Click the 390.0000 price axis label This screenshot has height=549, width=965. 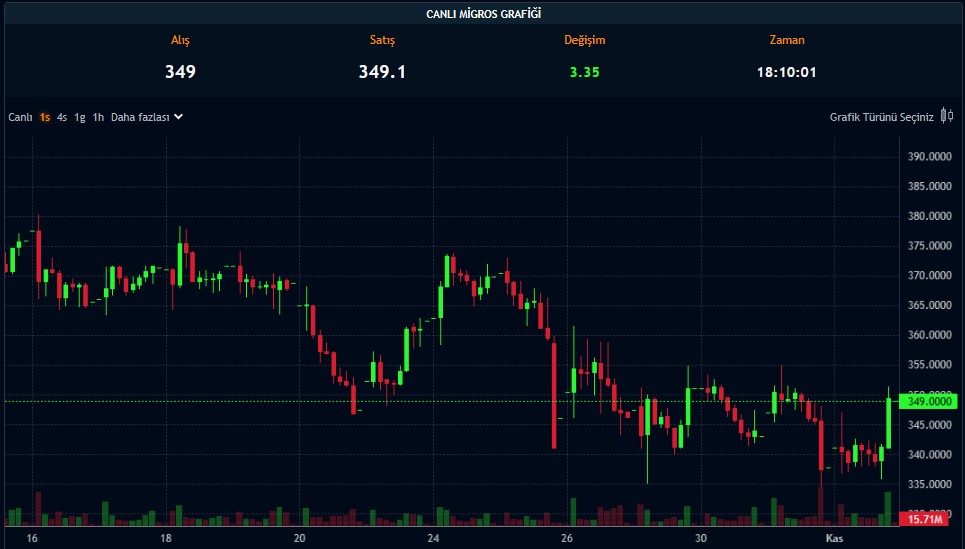click(928, 157)
